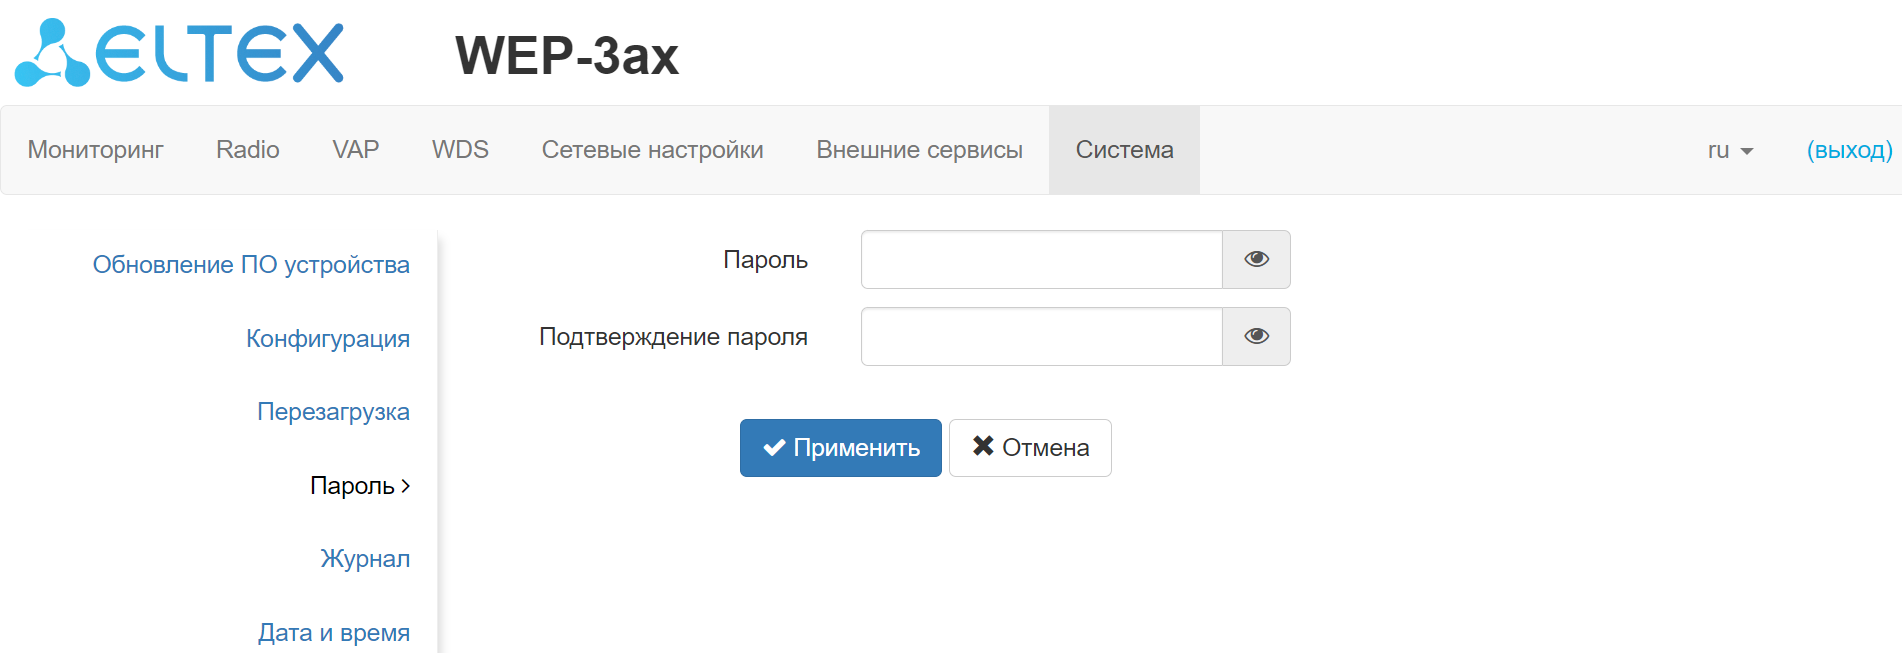Select the Система tab

pyautogui.click(x=1124, y=150)
